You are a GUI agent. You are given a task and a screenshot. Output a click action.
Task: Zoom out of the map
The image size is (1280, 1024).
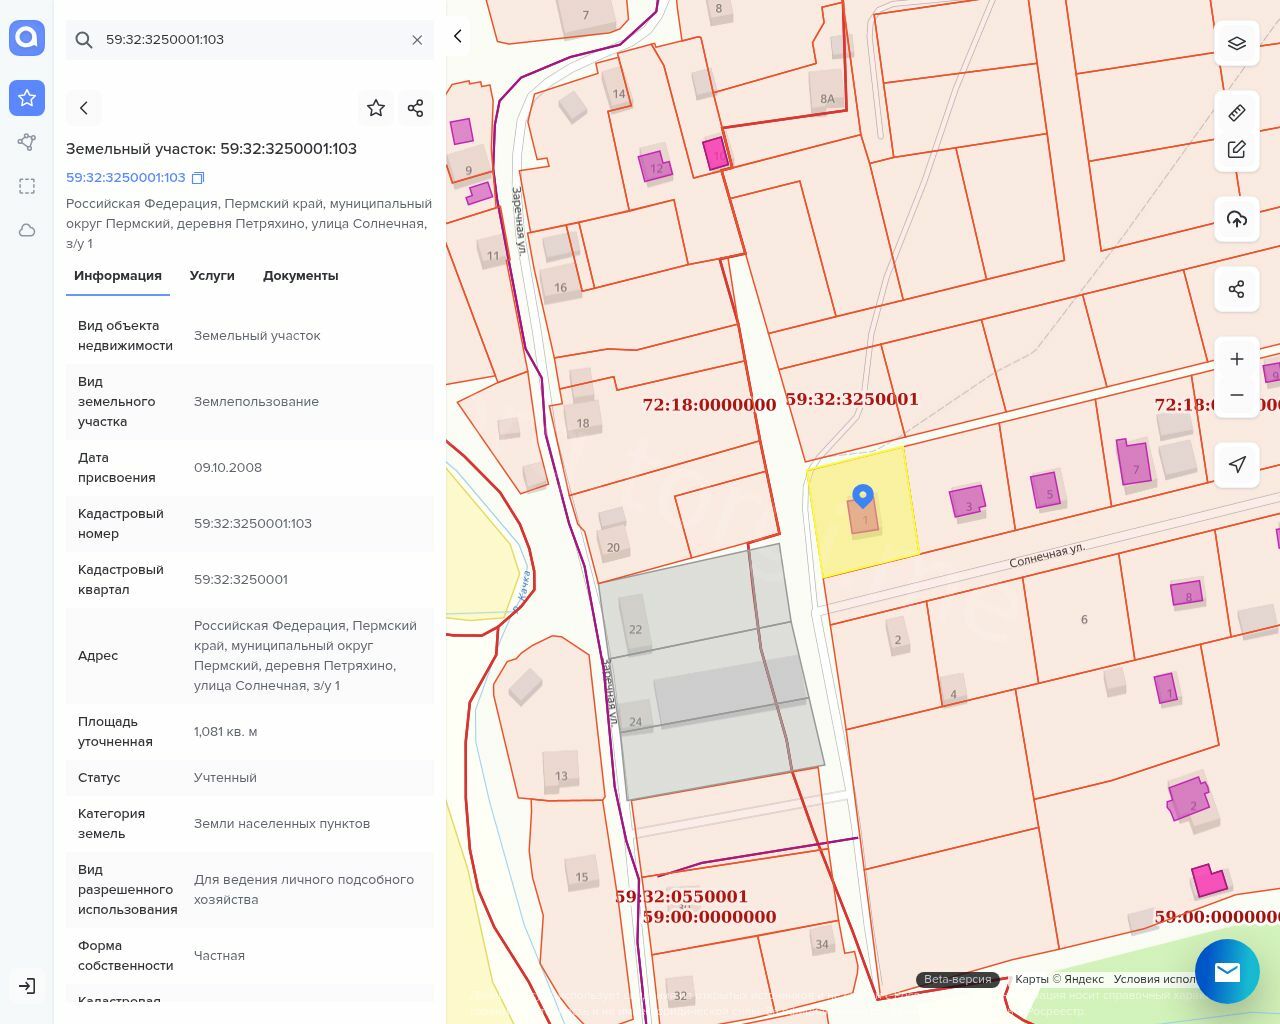1237,395
